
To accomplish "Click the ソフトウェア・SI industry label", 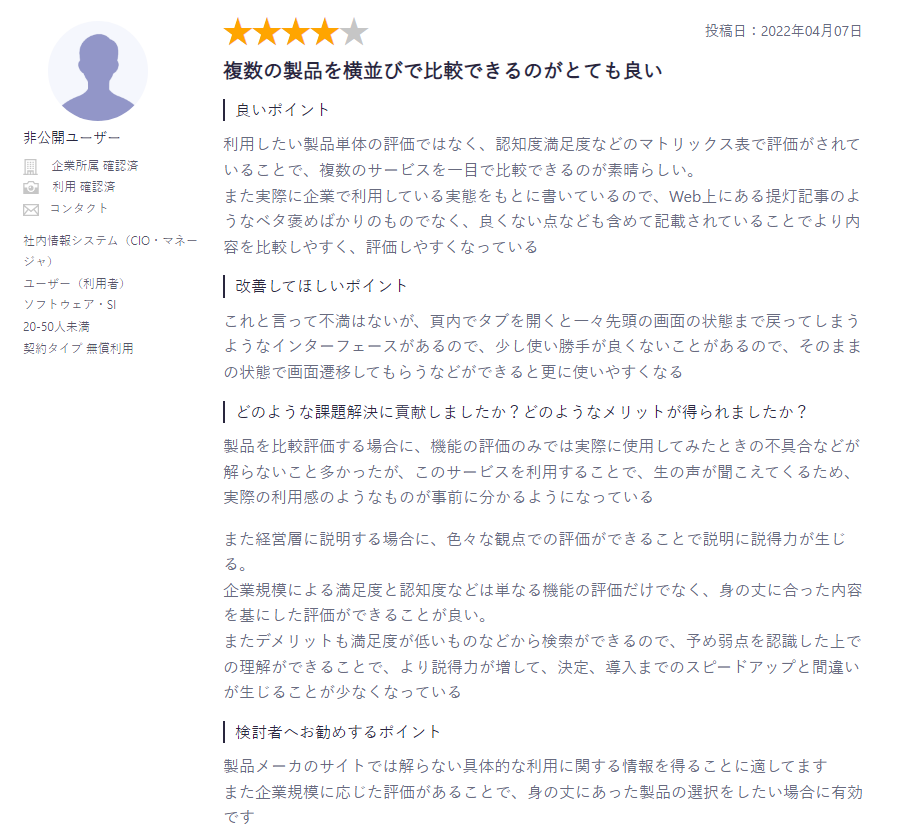I will point(70,304).
